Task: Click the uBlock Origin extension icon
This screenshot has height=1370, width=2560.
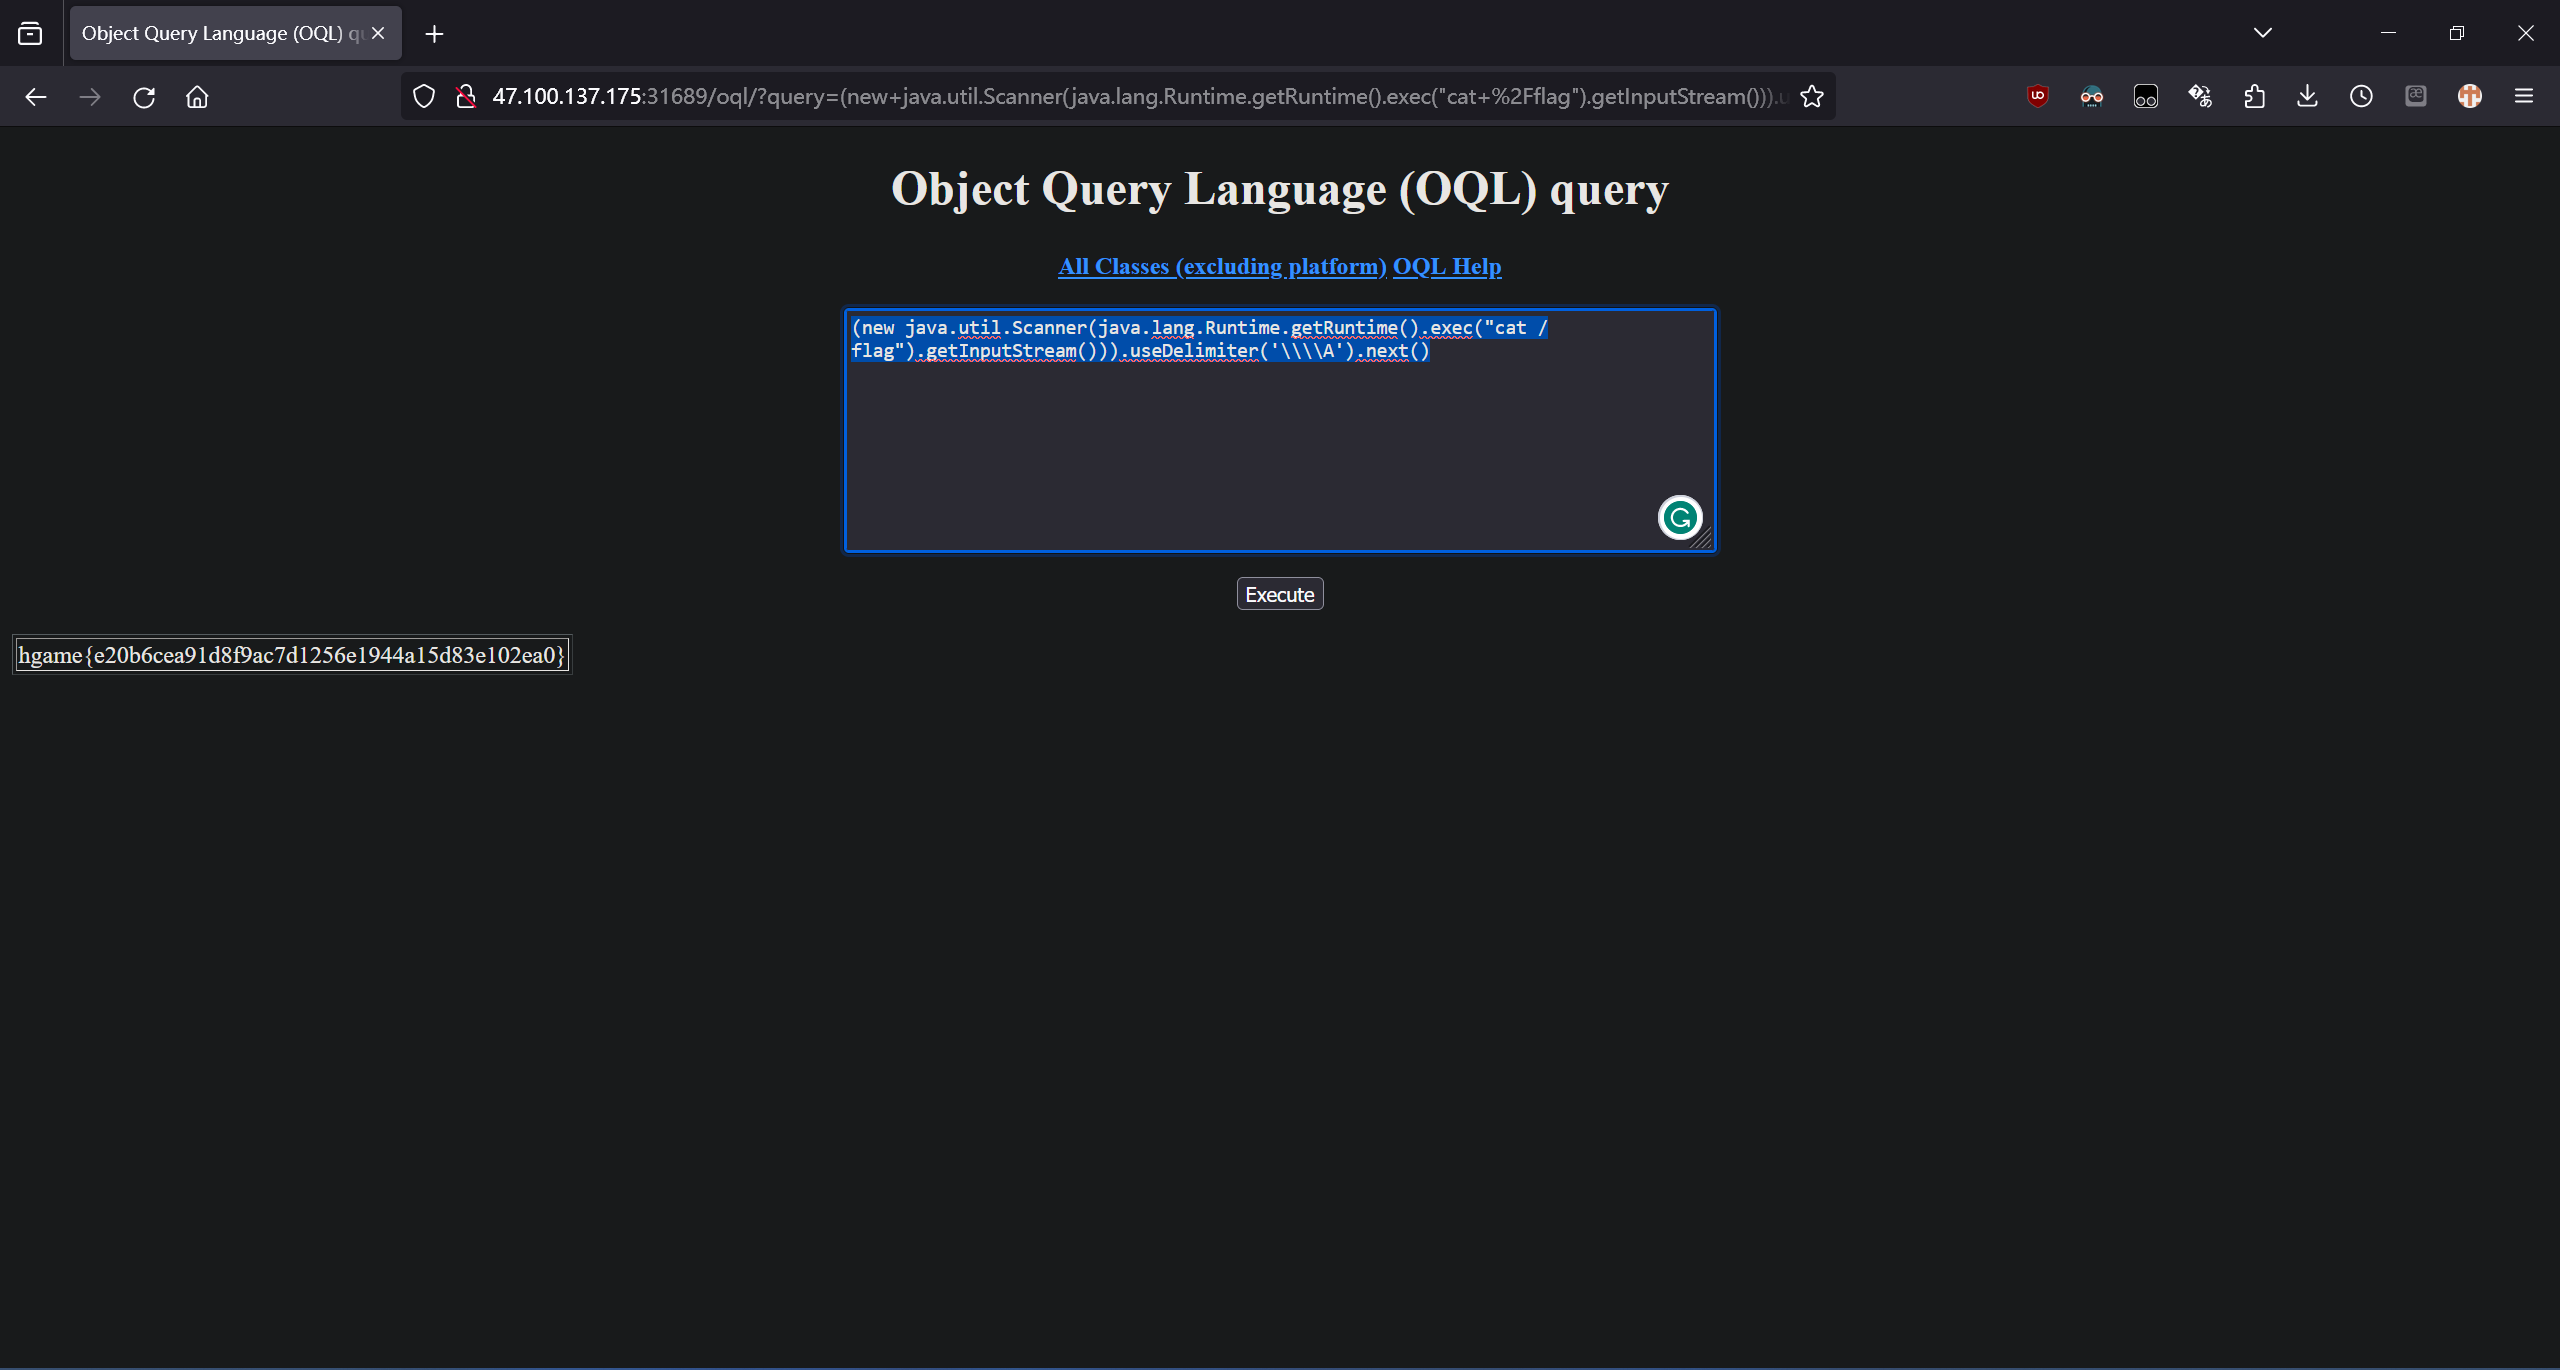Action: pos(2037,97)
